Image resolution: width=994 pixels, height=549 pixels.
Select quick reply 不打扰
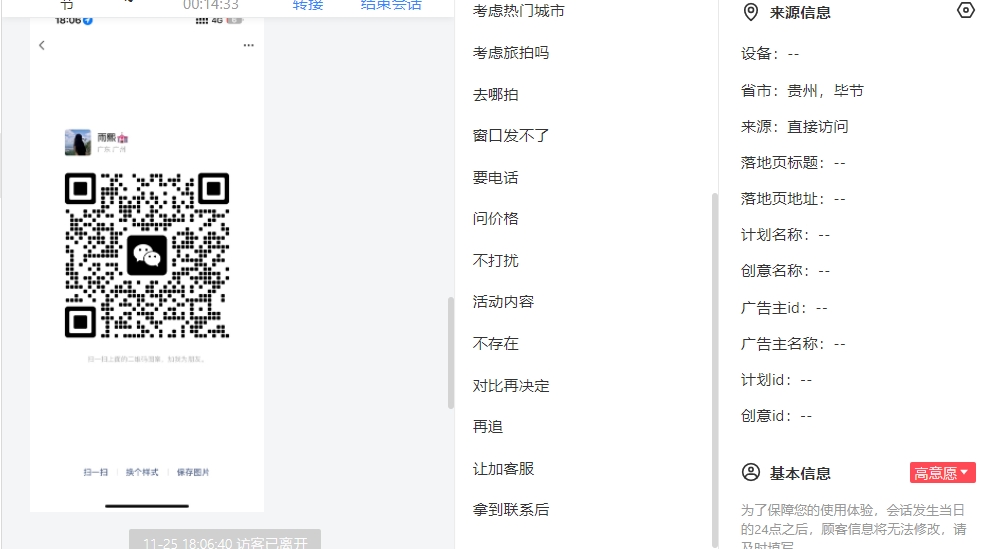click(496, 261)
